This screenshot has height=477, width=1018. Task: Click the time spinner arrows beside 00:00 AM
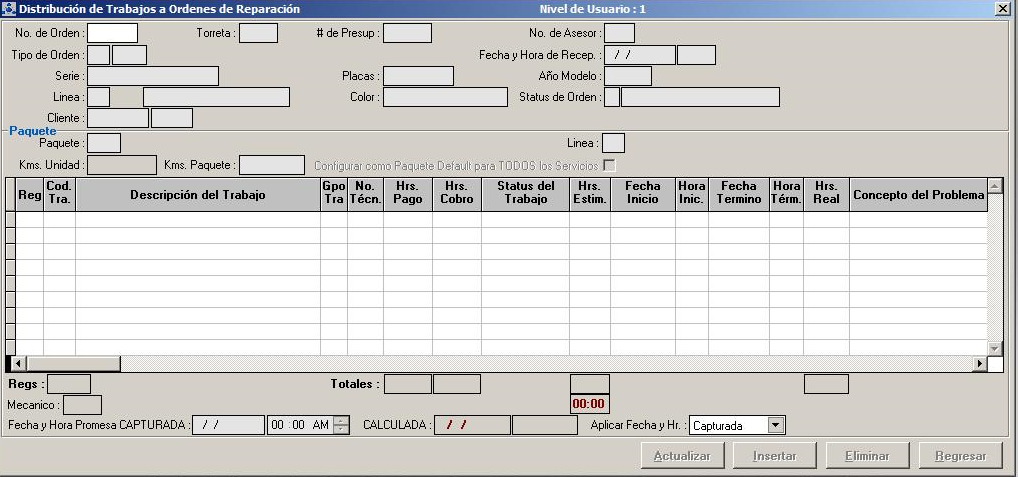click(342, 425)
